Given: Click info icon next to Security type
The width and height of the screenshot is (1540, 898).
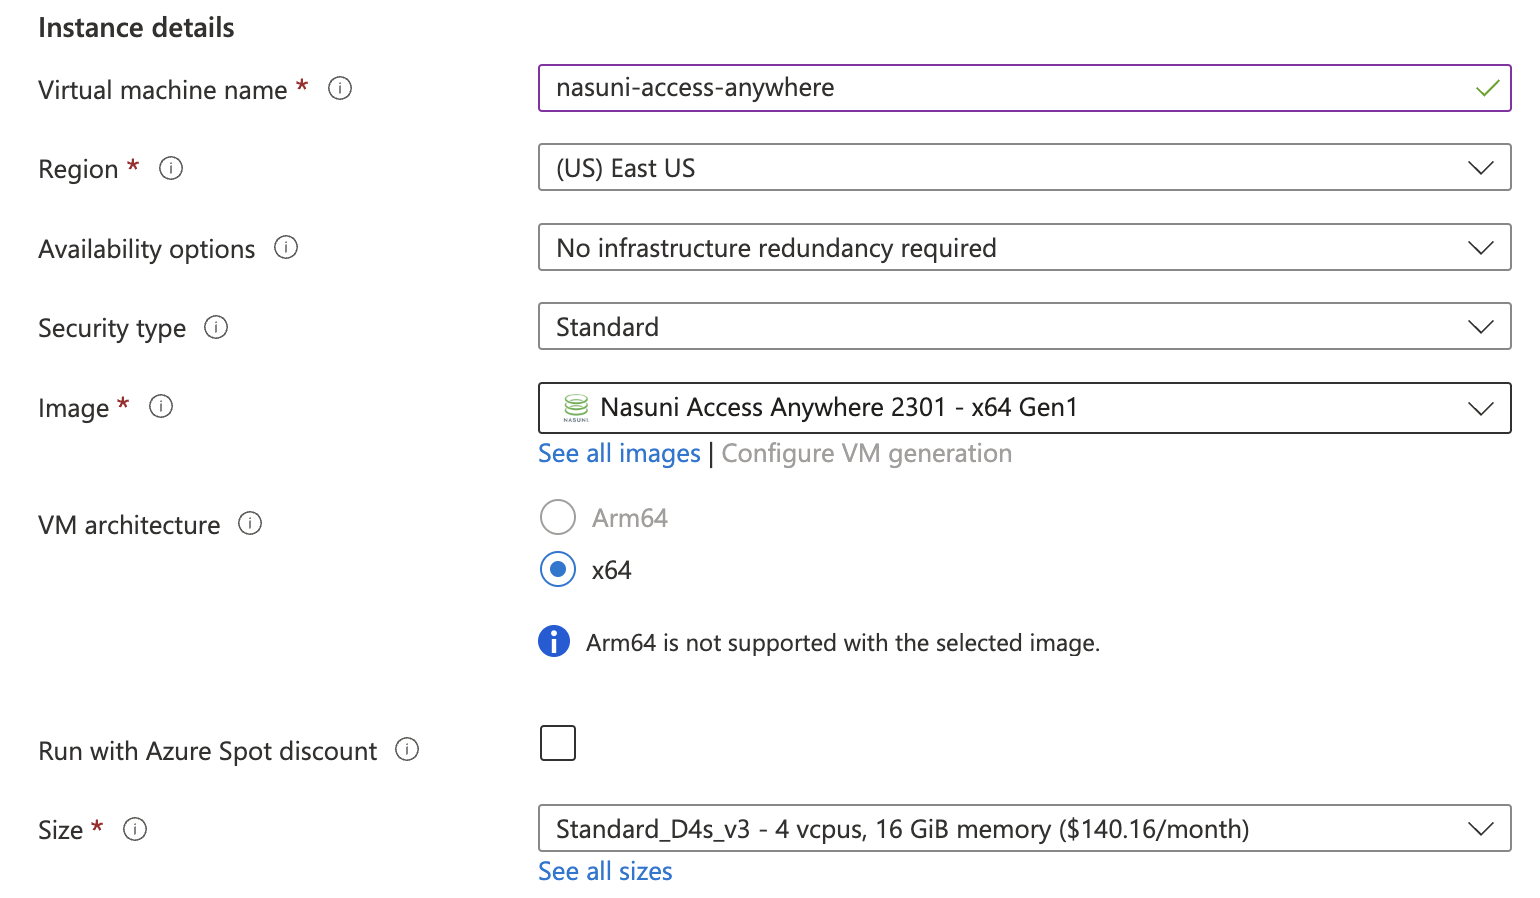Looking at the screenshot, I should click(216, 327).
